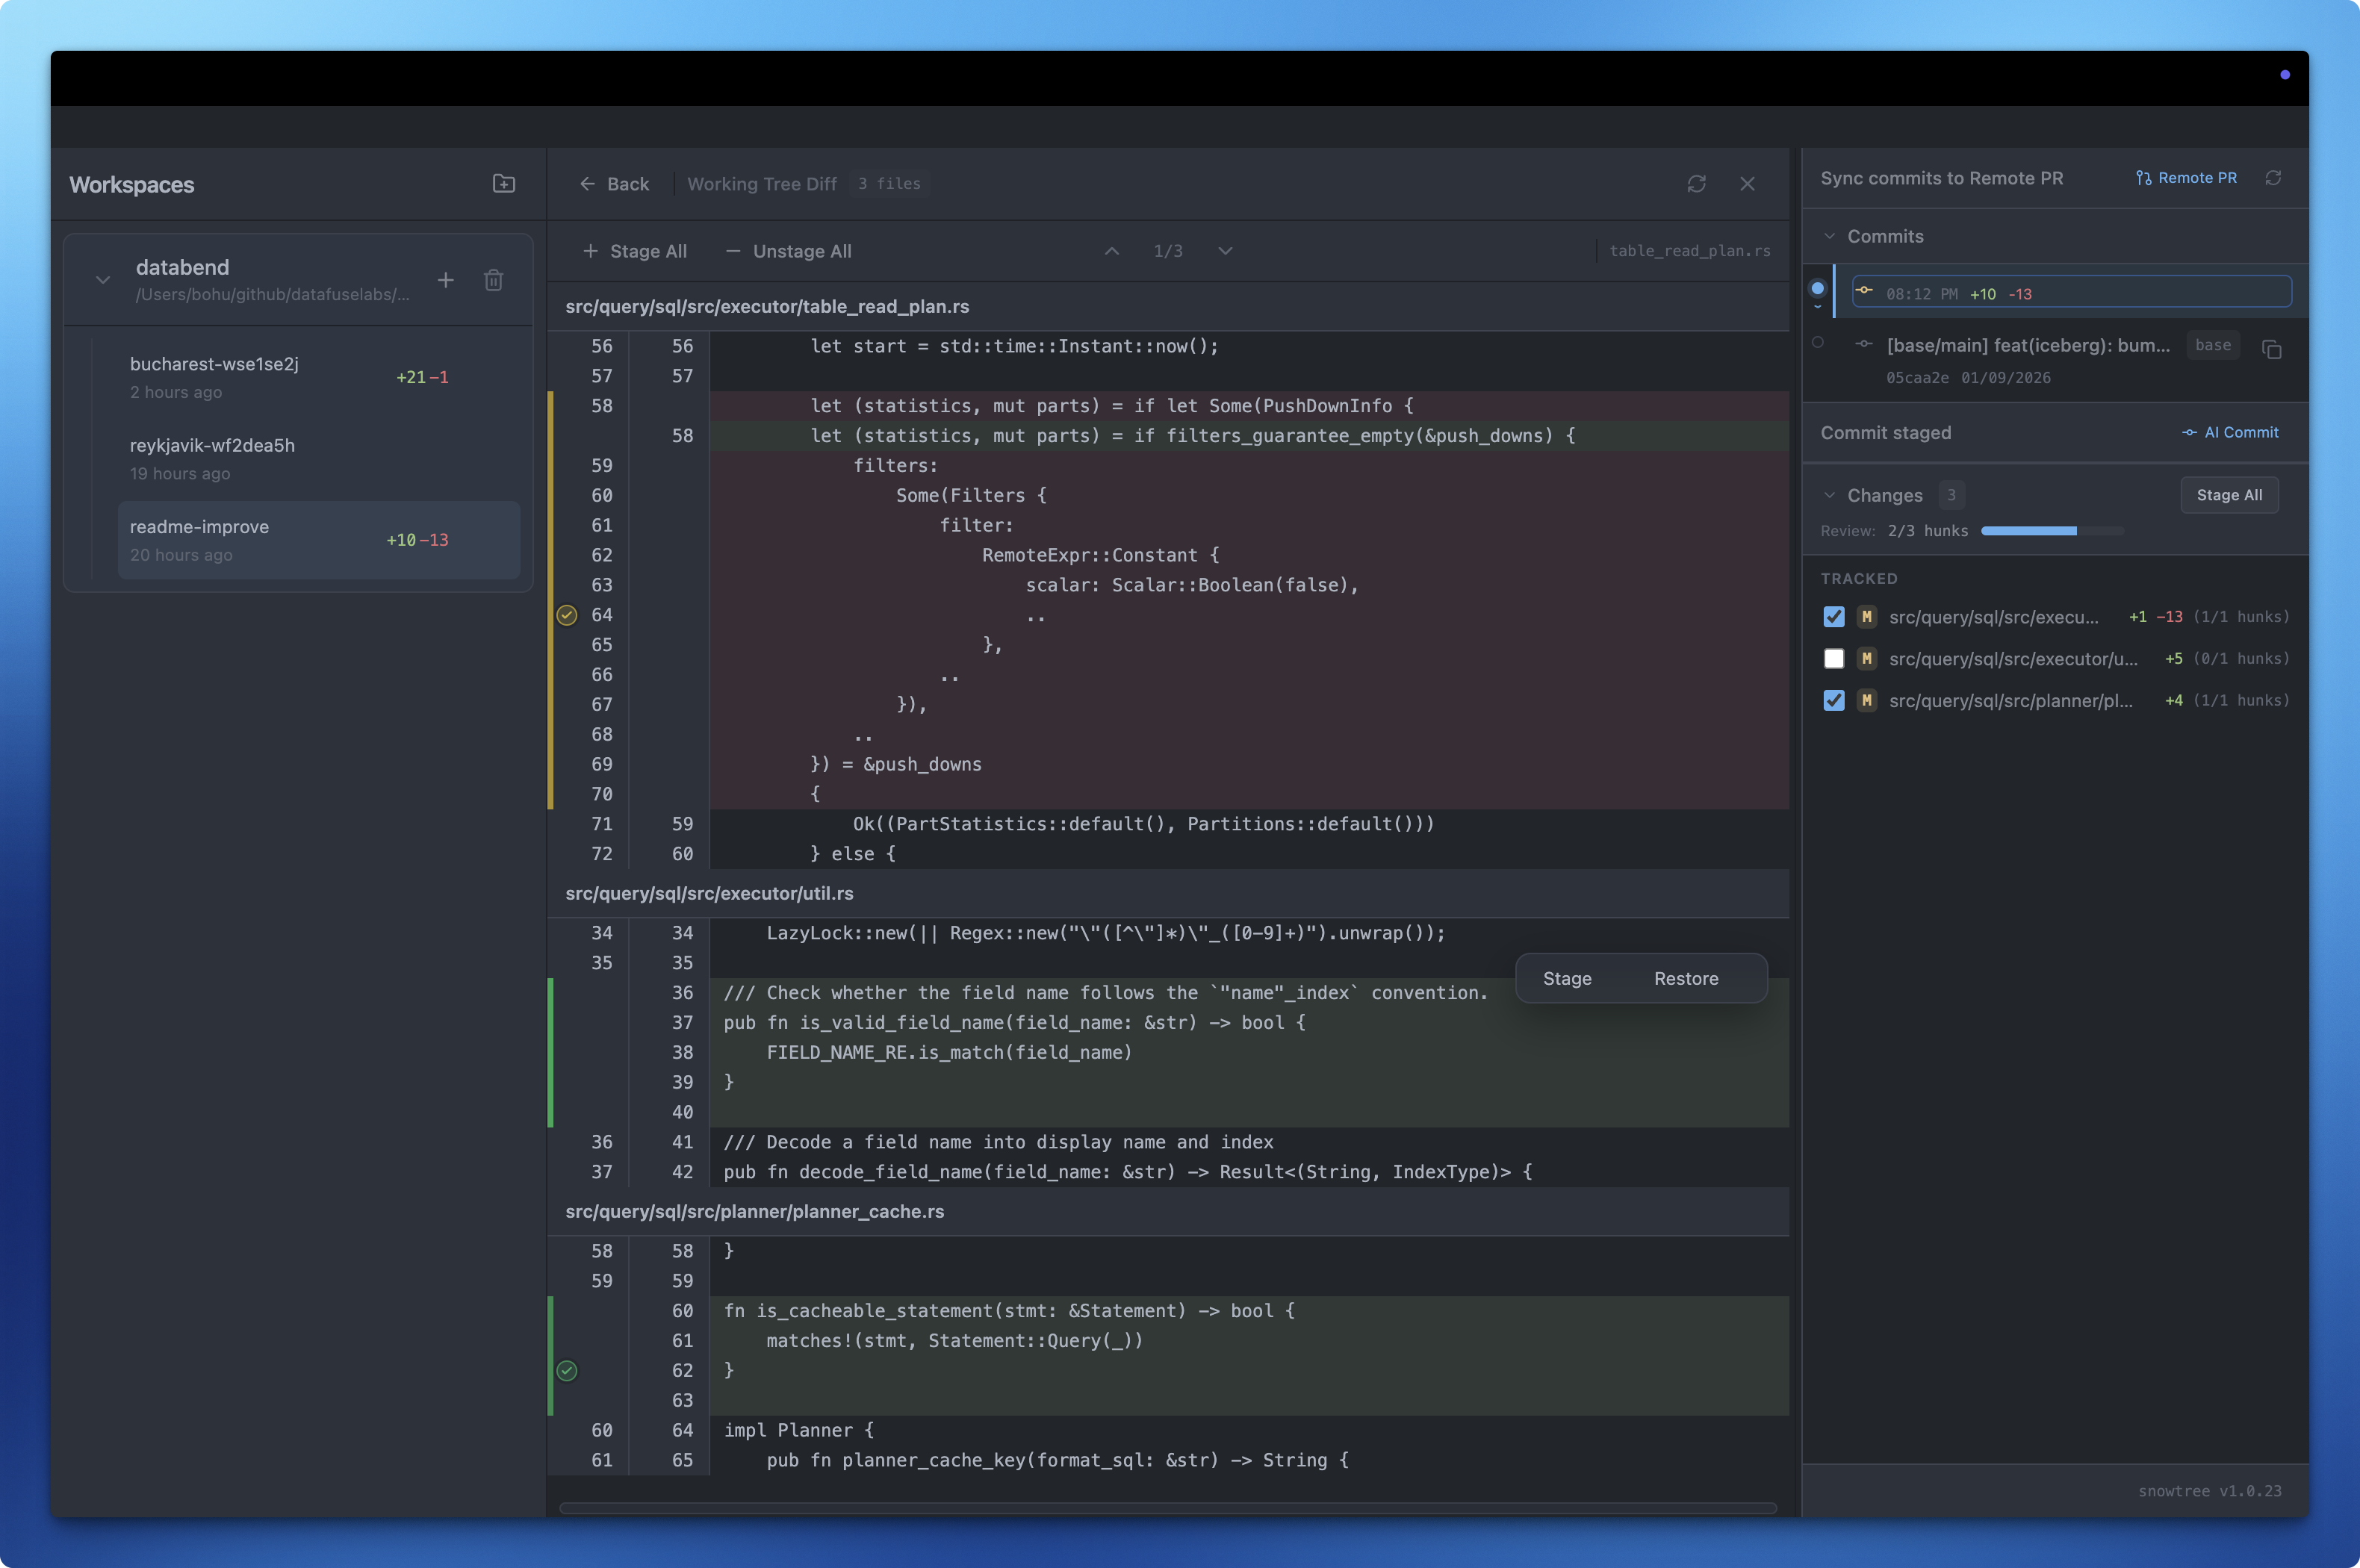The image size is (2360, 1568).
Task: Check the executor/util.rs file checkbox
Action: pyautogui.click(x=1833, y=659)
